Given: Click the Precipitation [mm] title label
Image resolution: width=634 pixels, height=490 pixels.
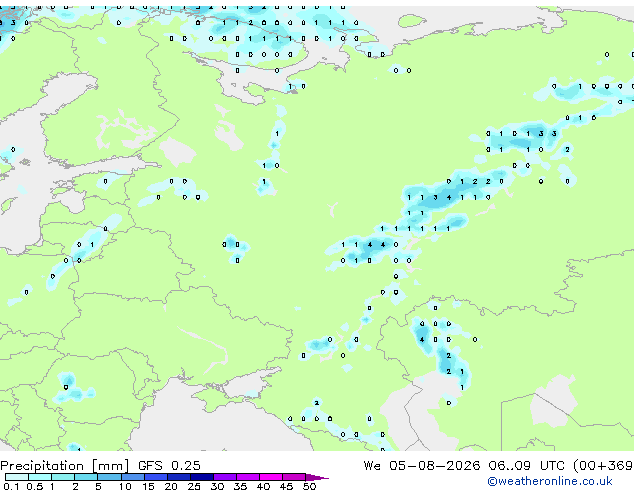Looking at the screenshot, I should point(64,466).
